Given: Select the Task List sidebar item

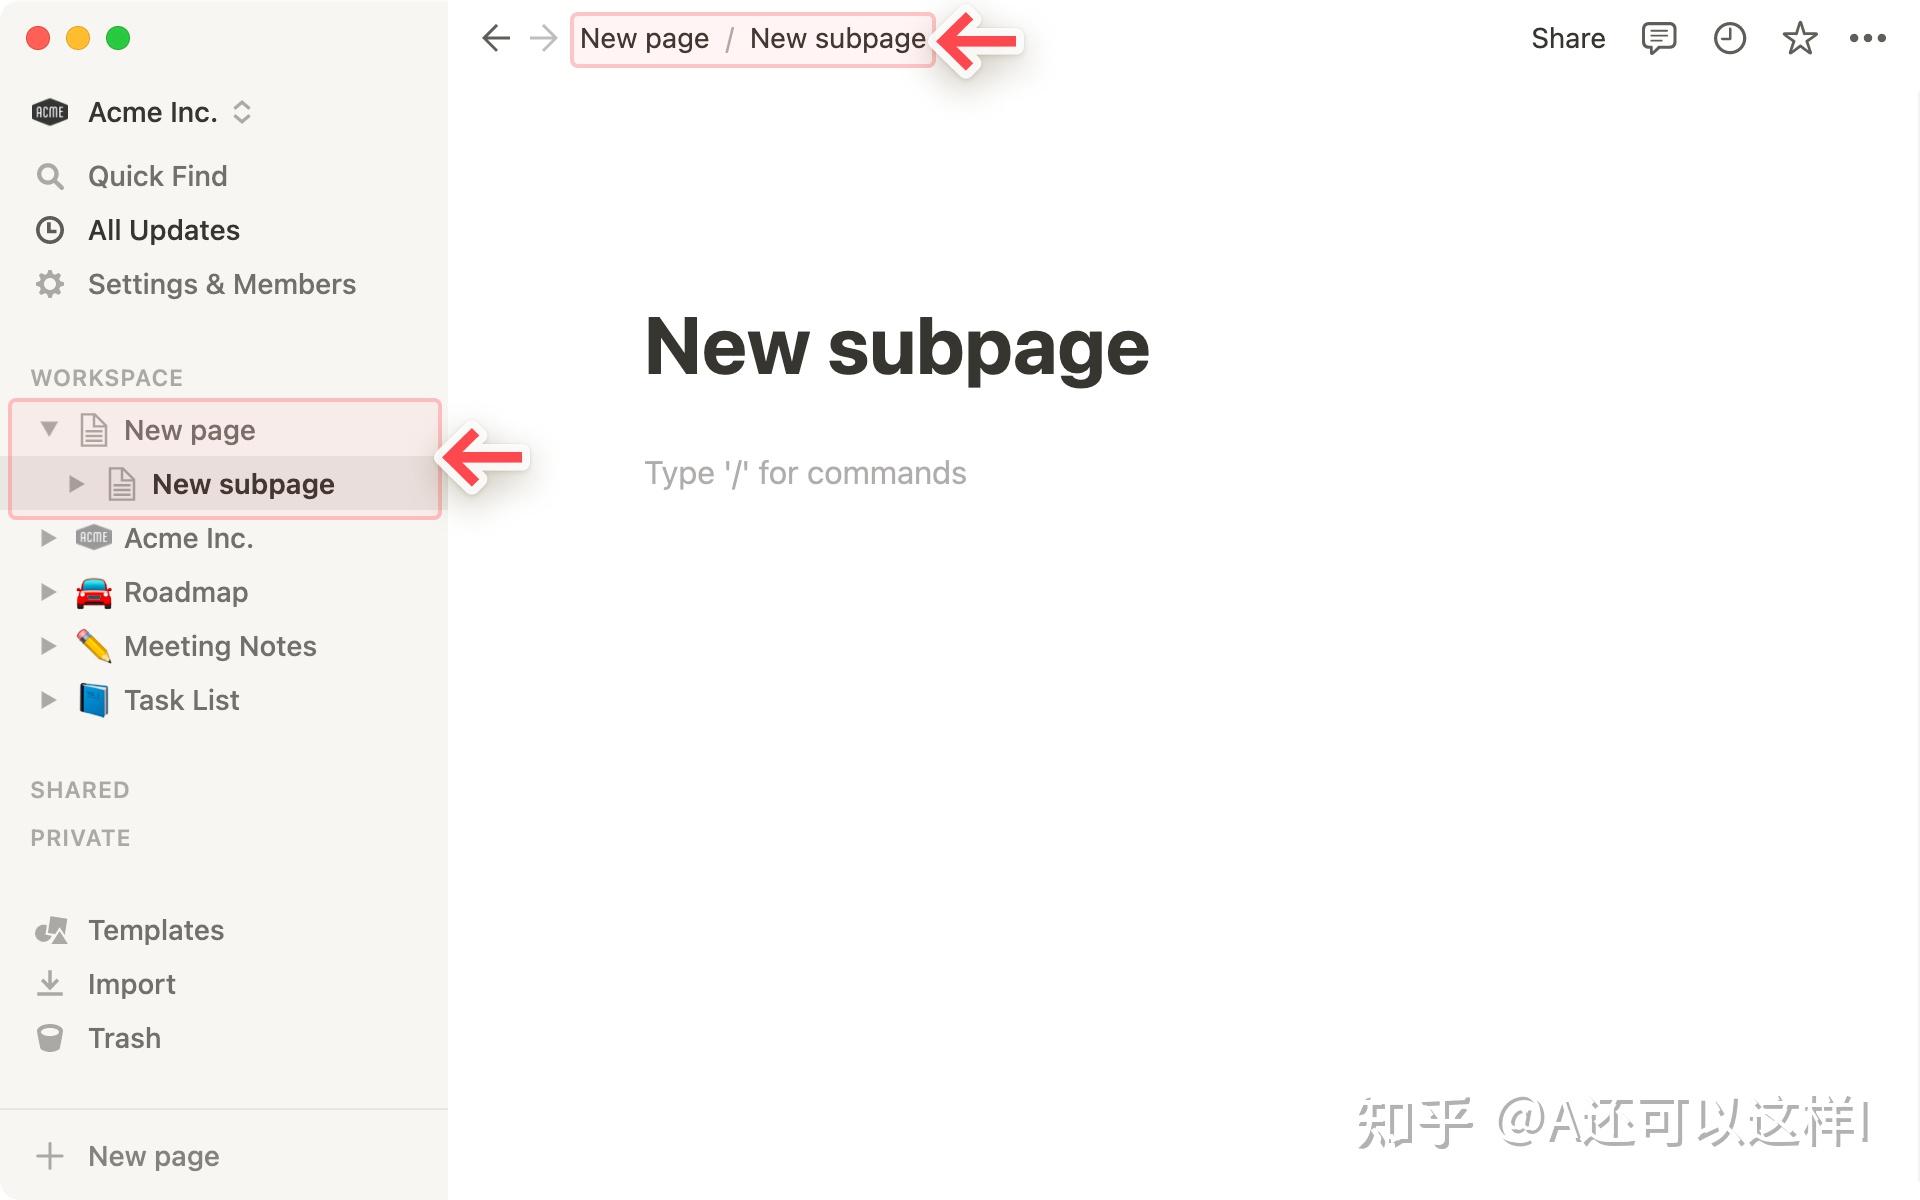Looking at the screenshot, I should point(181,698).
